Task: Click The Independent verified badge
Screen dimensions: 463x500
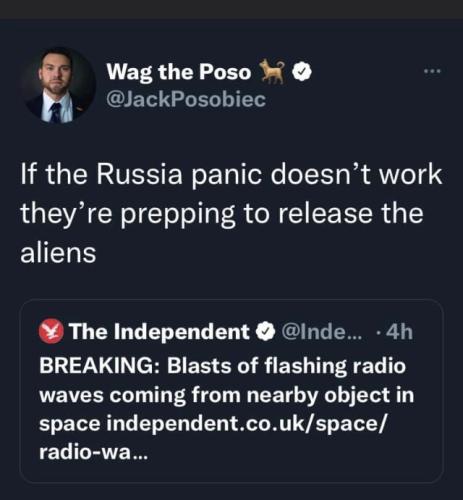Action: tap(265, 331)
